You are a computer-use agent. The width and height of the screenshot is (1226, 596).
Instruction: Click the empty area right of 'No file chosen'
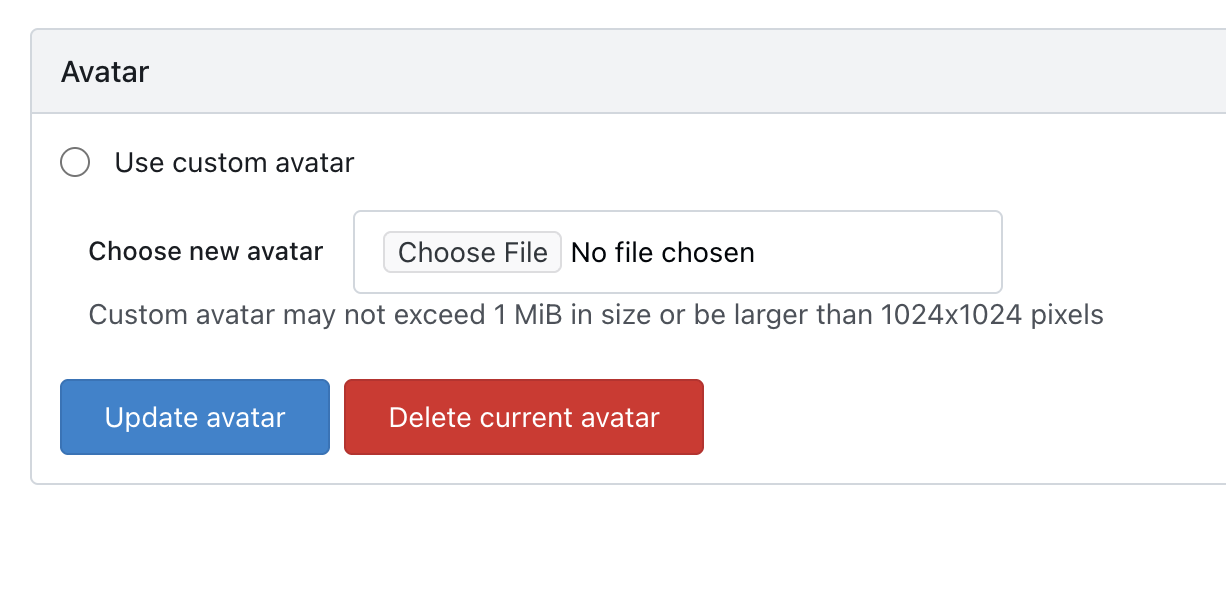tap(880, 252)
